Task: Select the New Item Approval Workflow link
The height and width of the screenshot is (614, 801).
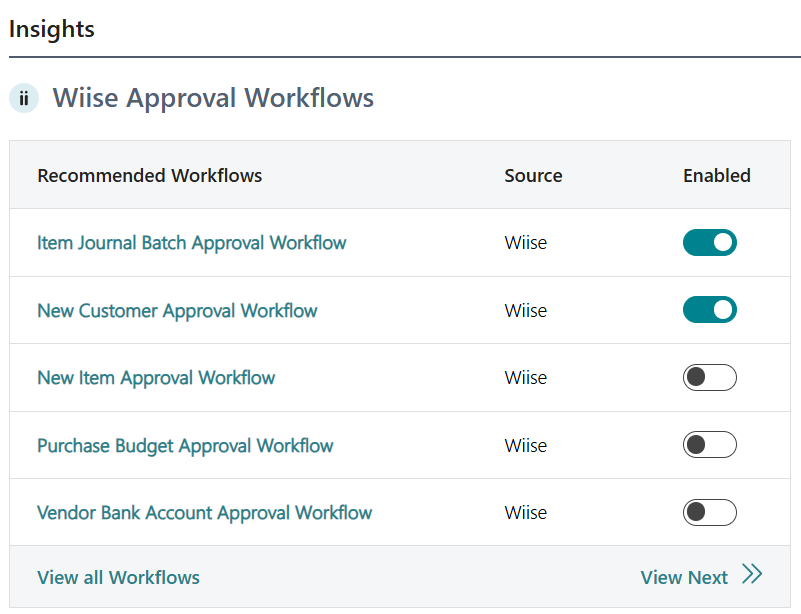Action: click(x=156, y=378)
